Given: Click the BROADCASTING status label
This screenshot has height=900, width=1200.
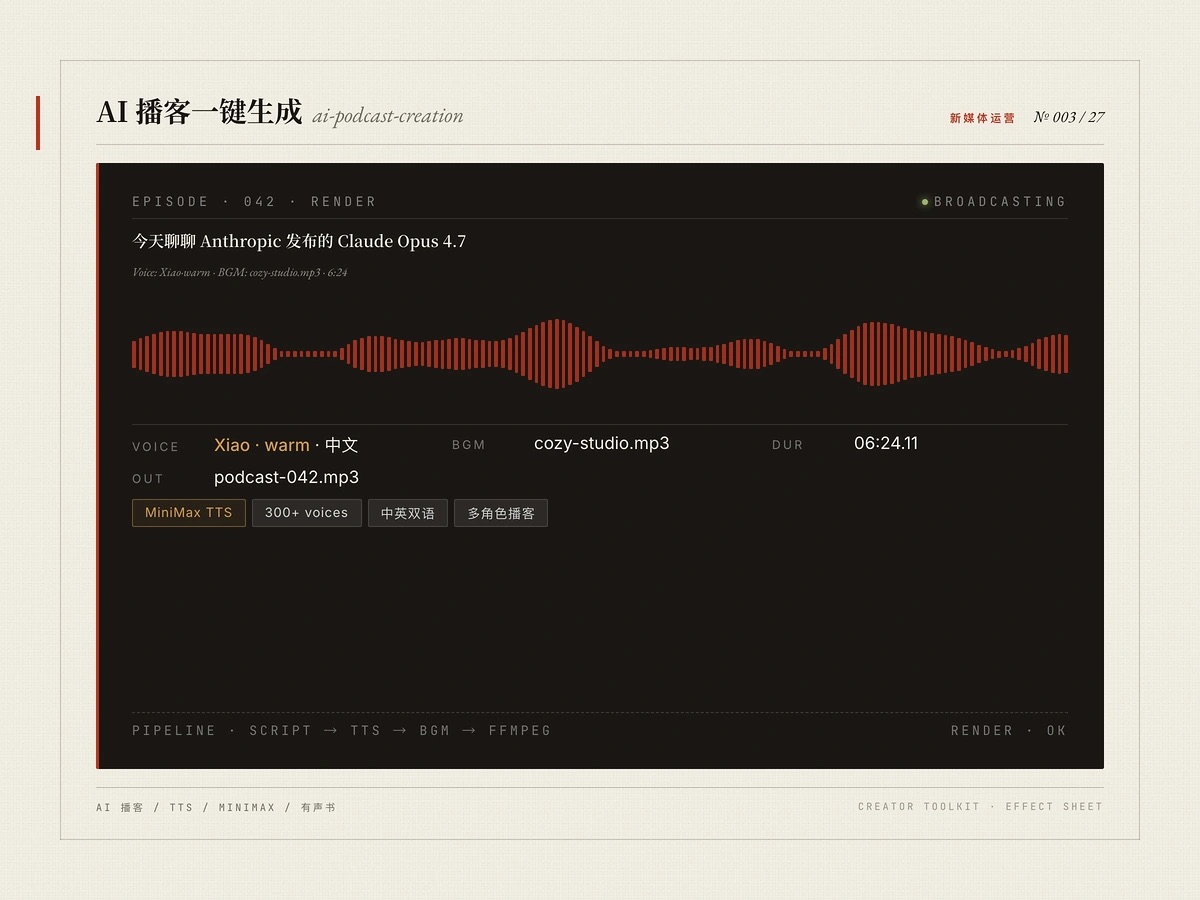Looking at the screenshot, I should (1000, 202).
